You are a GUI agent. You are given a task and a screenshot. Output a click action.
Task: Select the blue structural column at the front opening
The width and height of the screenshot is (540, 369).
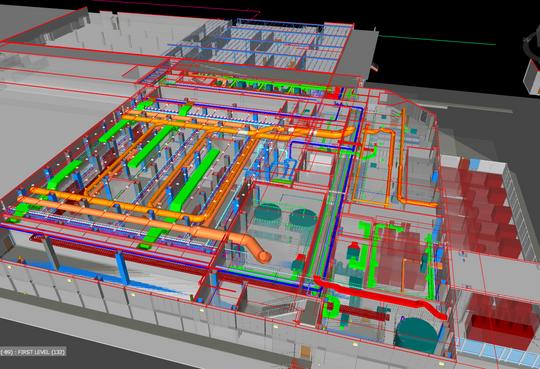coord(123,268)
